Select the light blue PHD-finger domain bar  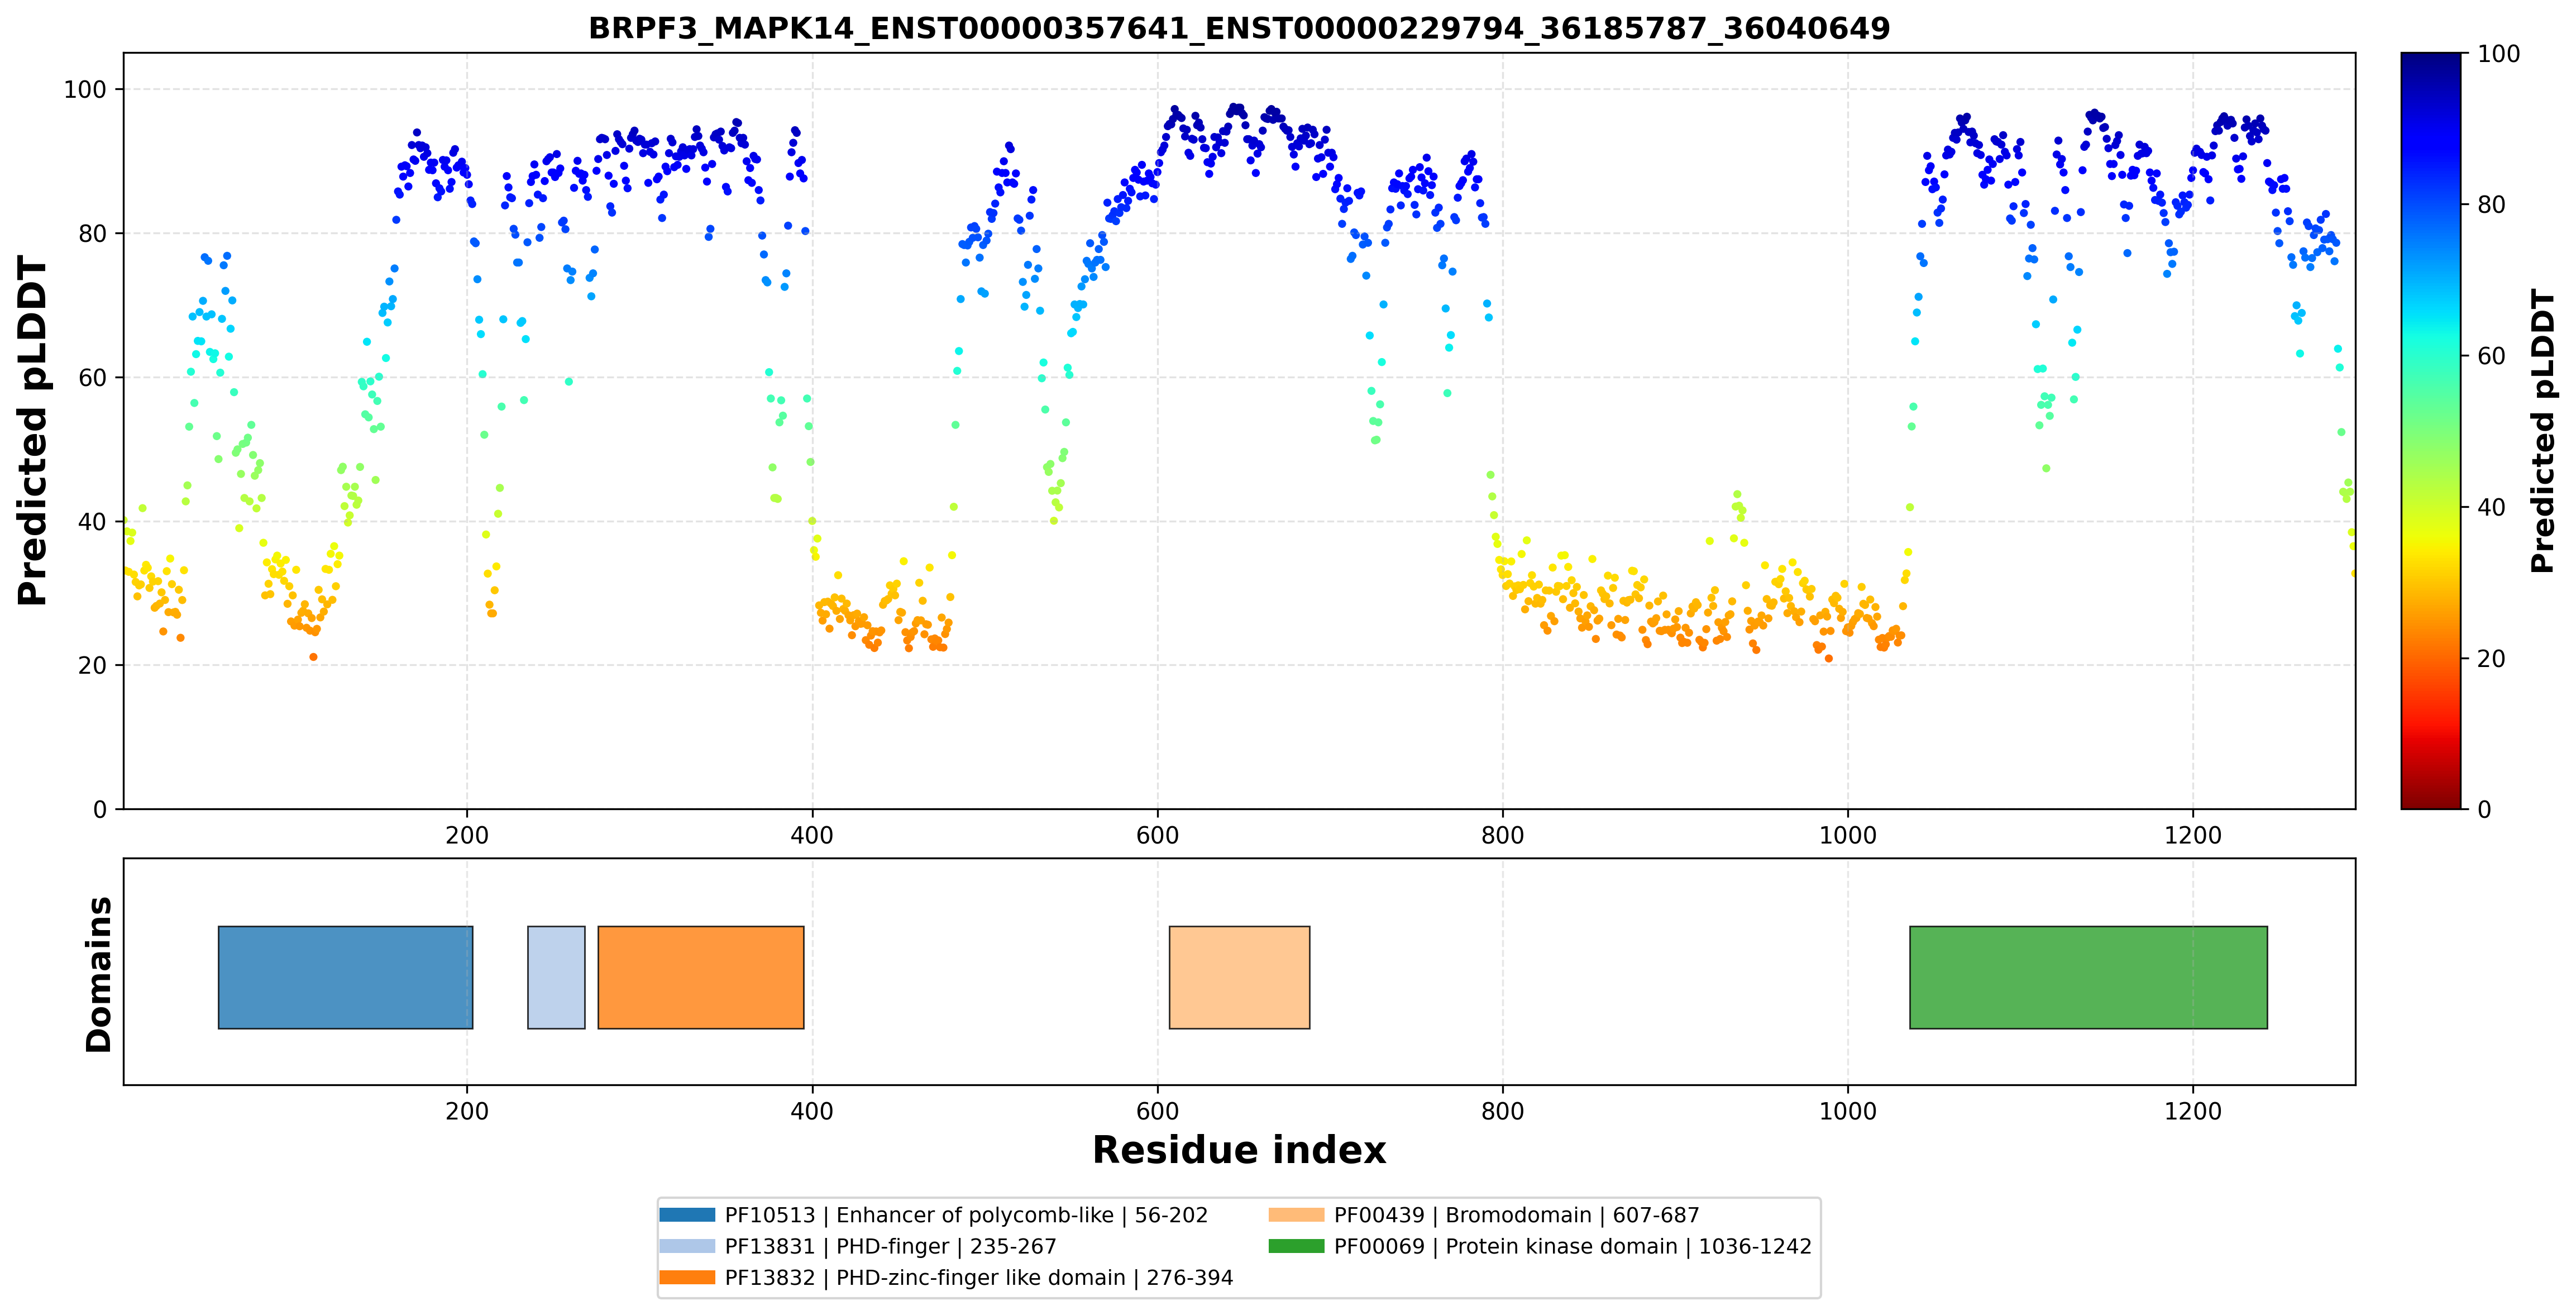[x=556, y=977]
